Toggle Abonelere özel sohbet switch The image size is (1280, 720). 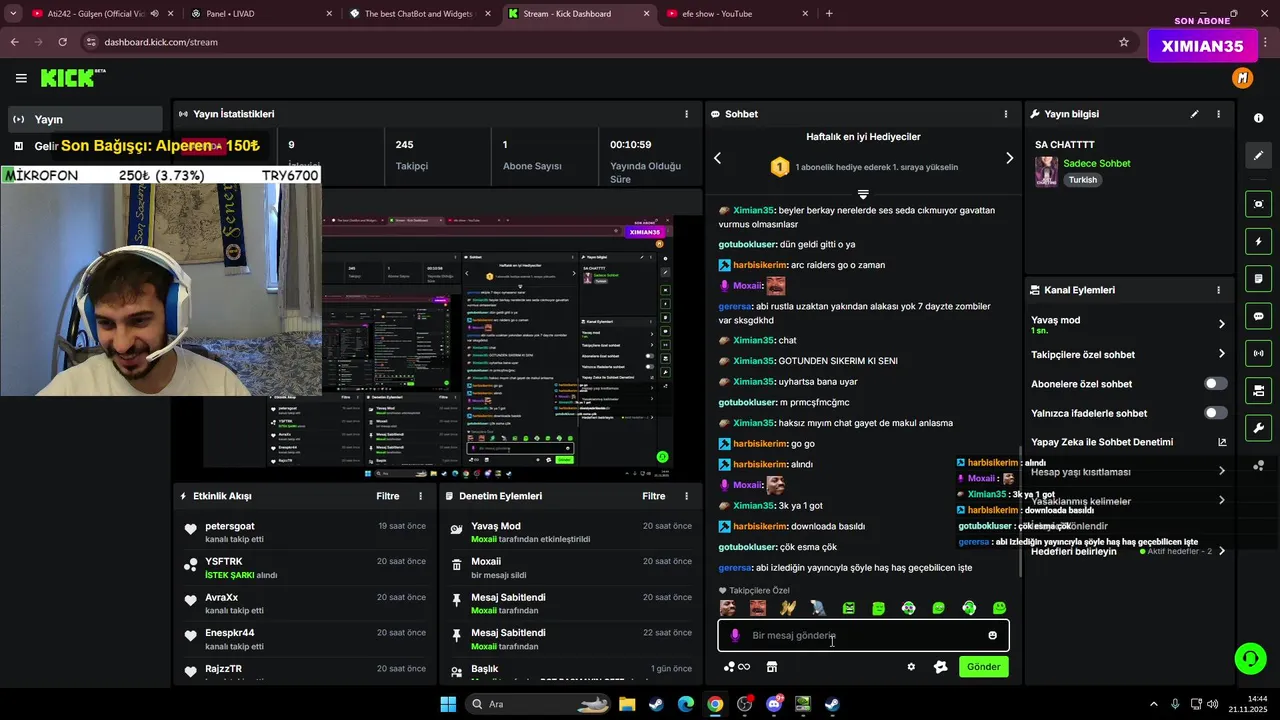point(1215,384)
